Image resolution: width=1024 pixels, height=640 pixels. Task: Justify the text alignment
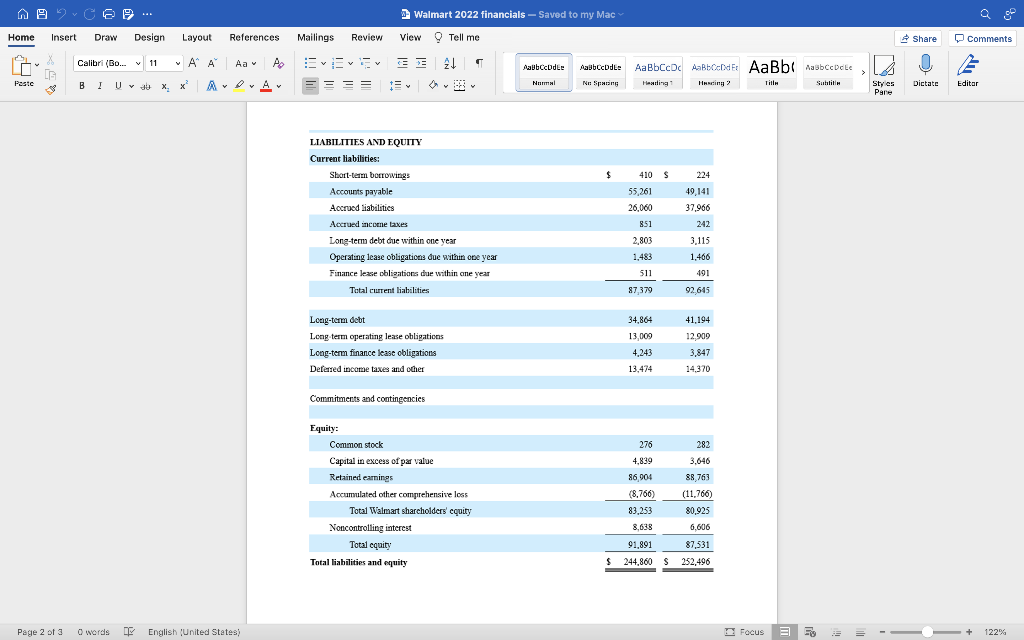(366, 86)
